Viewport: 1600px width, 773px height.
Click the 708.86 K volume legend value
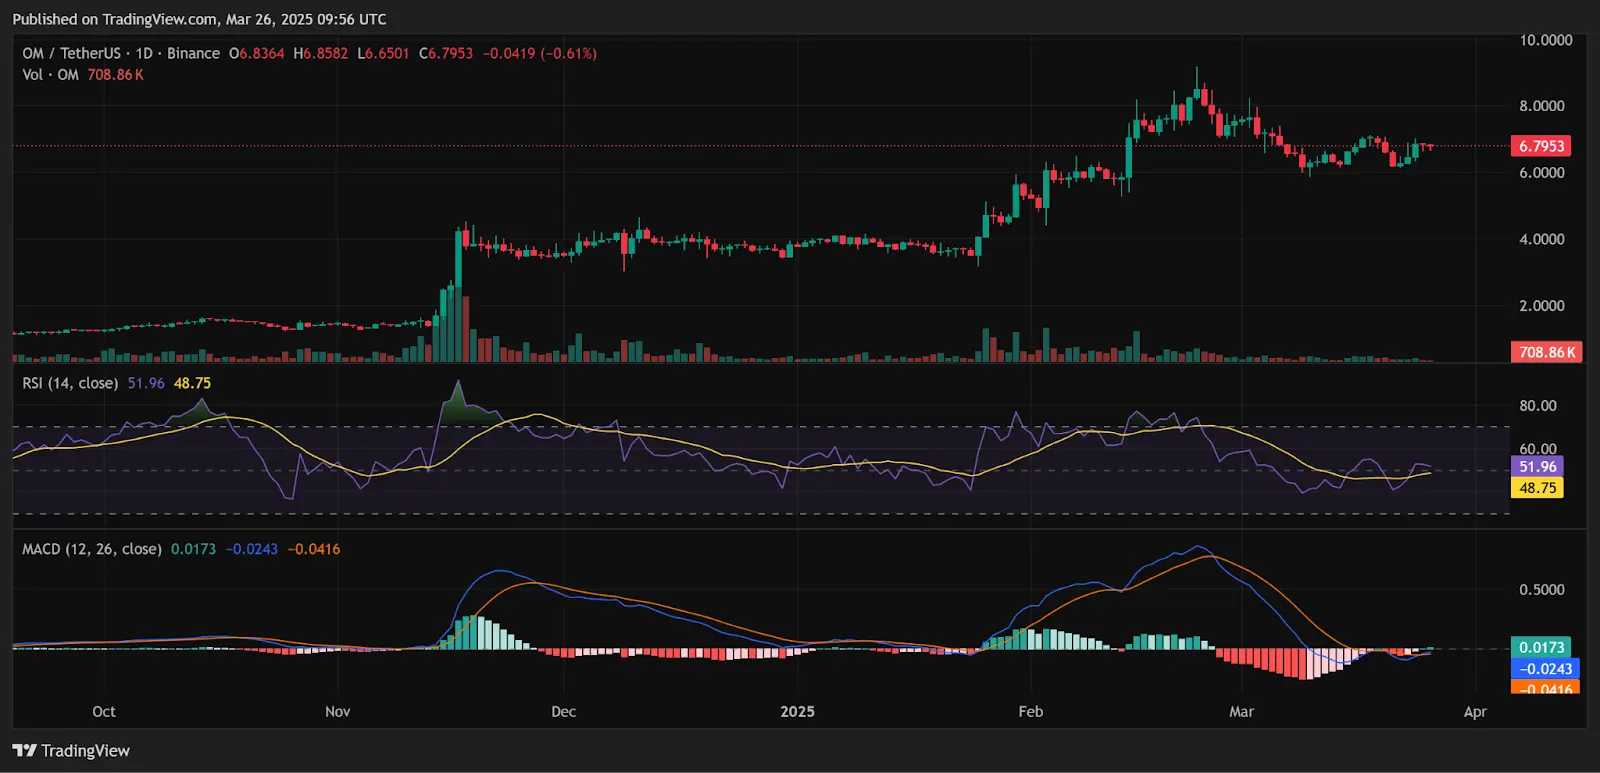click(115, 75)
